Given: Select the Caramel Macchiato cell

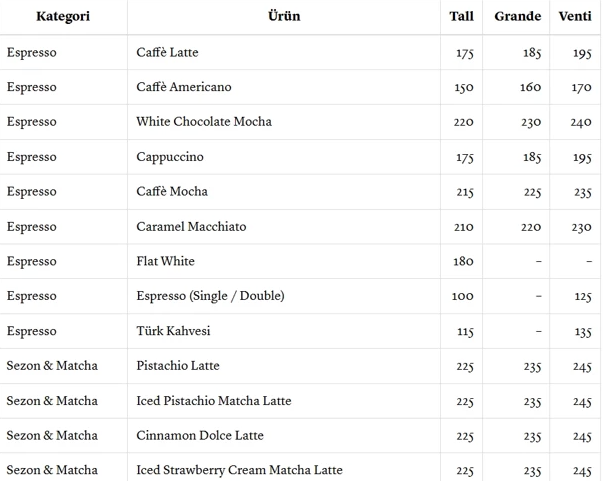Looking at the screenshot, I should (x=191, y=226).
